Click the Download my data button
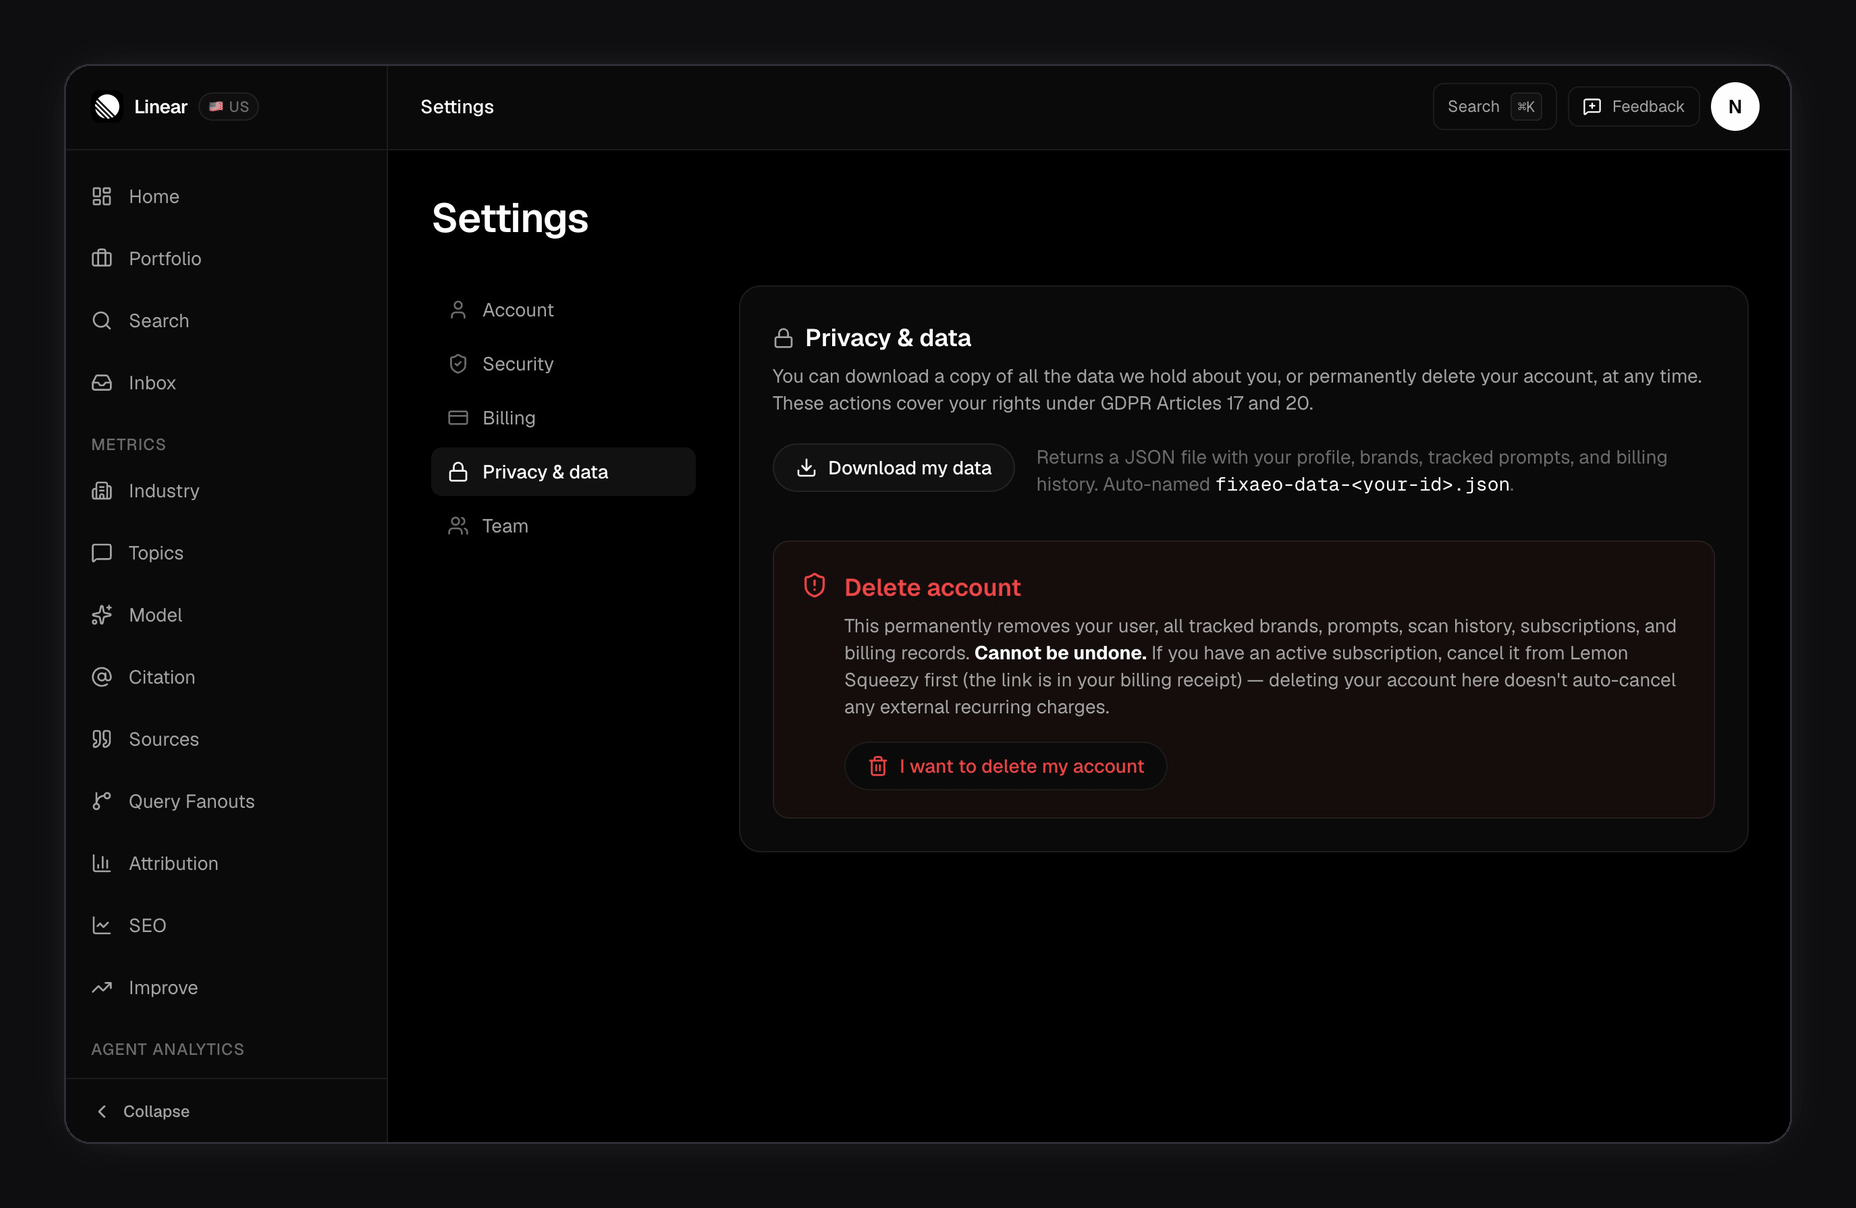1856x1208 pixels. [x=894, y=468]
